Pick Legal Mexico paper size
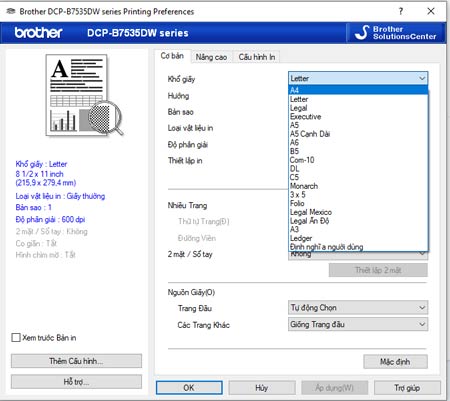This screenshot has width=450, height=401. [x=358, y=212]
